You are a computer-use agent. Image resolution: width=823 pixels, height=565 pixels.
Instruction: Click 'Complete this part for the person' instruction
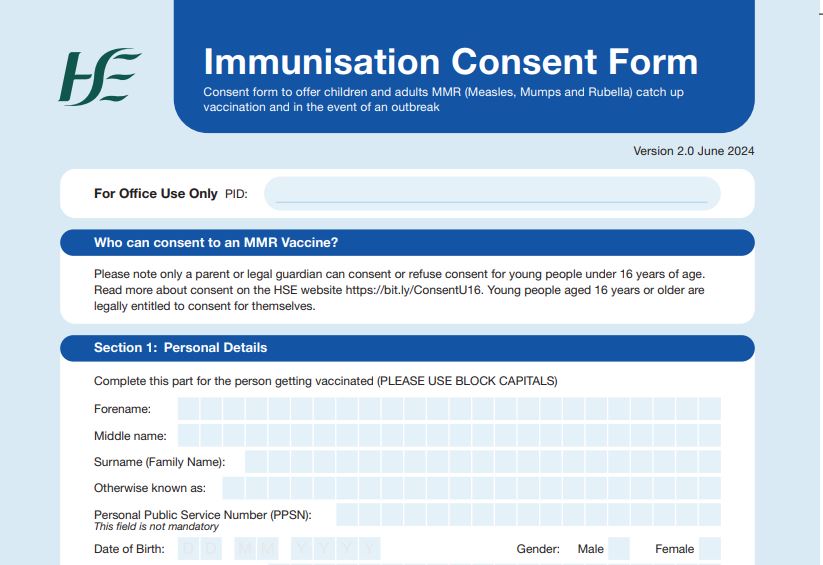pyautogui.click(x=325, y=381)
